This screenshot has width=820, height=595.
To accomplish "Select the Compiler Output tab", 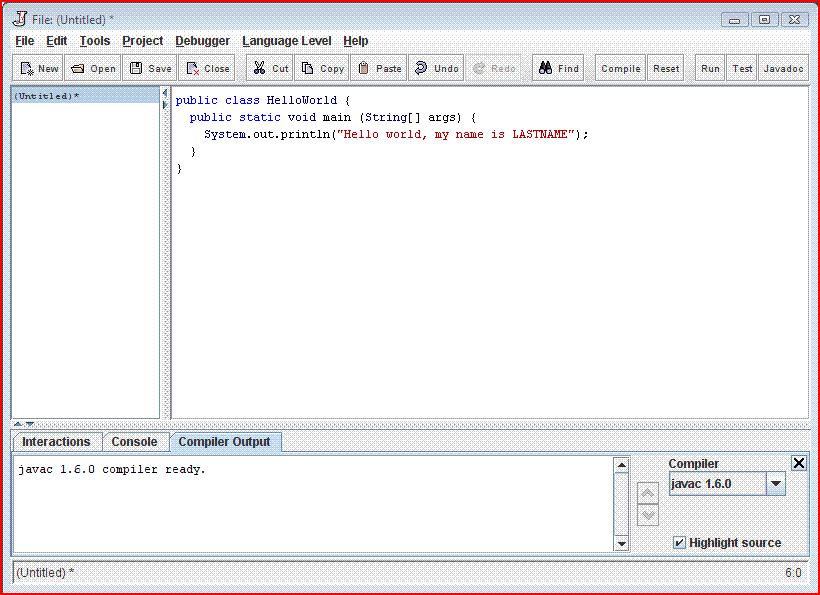I will [225, 442].
